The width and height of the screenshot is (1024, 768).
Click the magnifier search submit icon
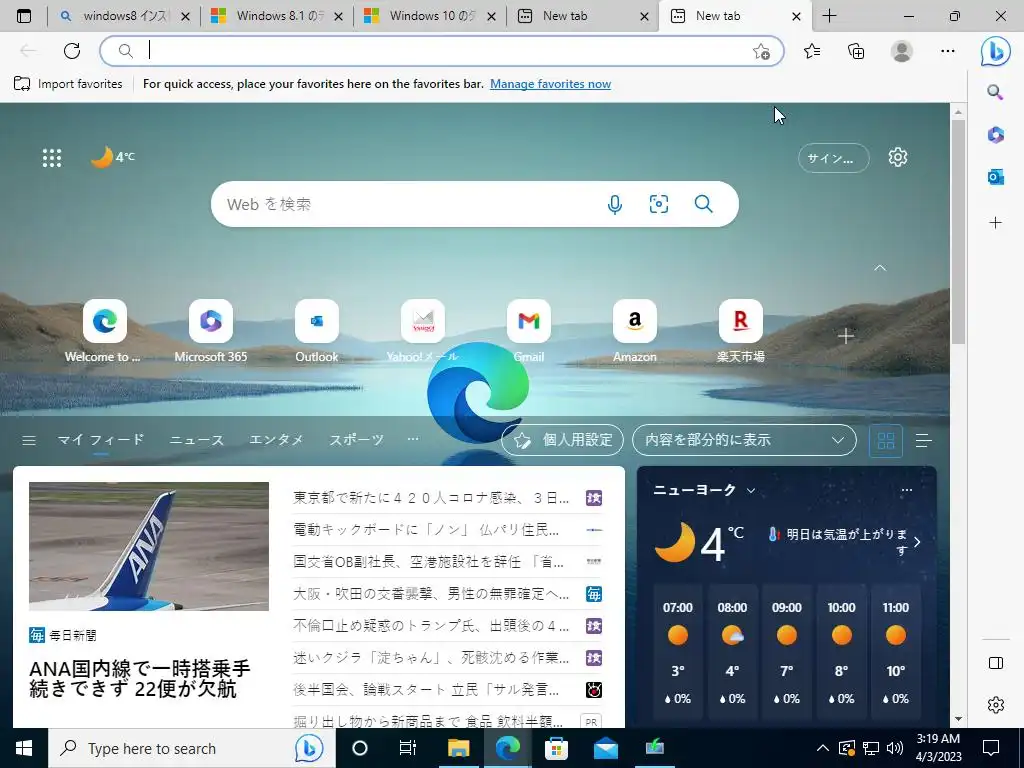pyautogui.click(x=703, y=204)
